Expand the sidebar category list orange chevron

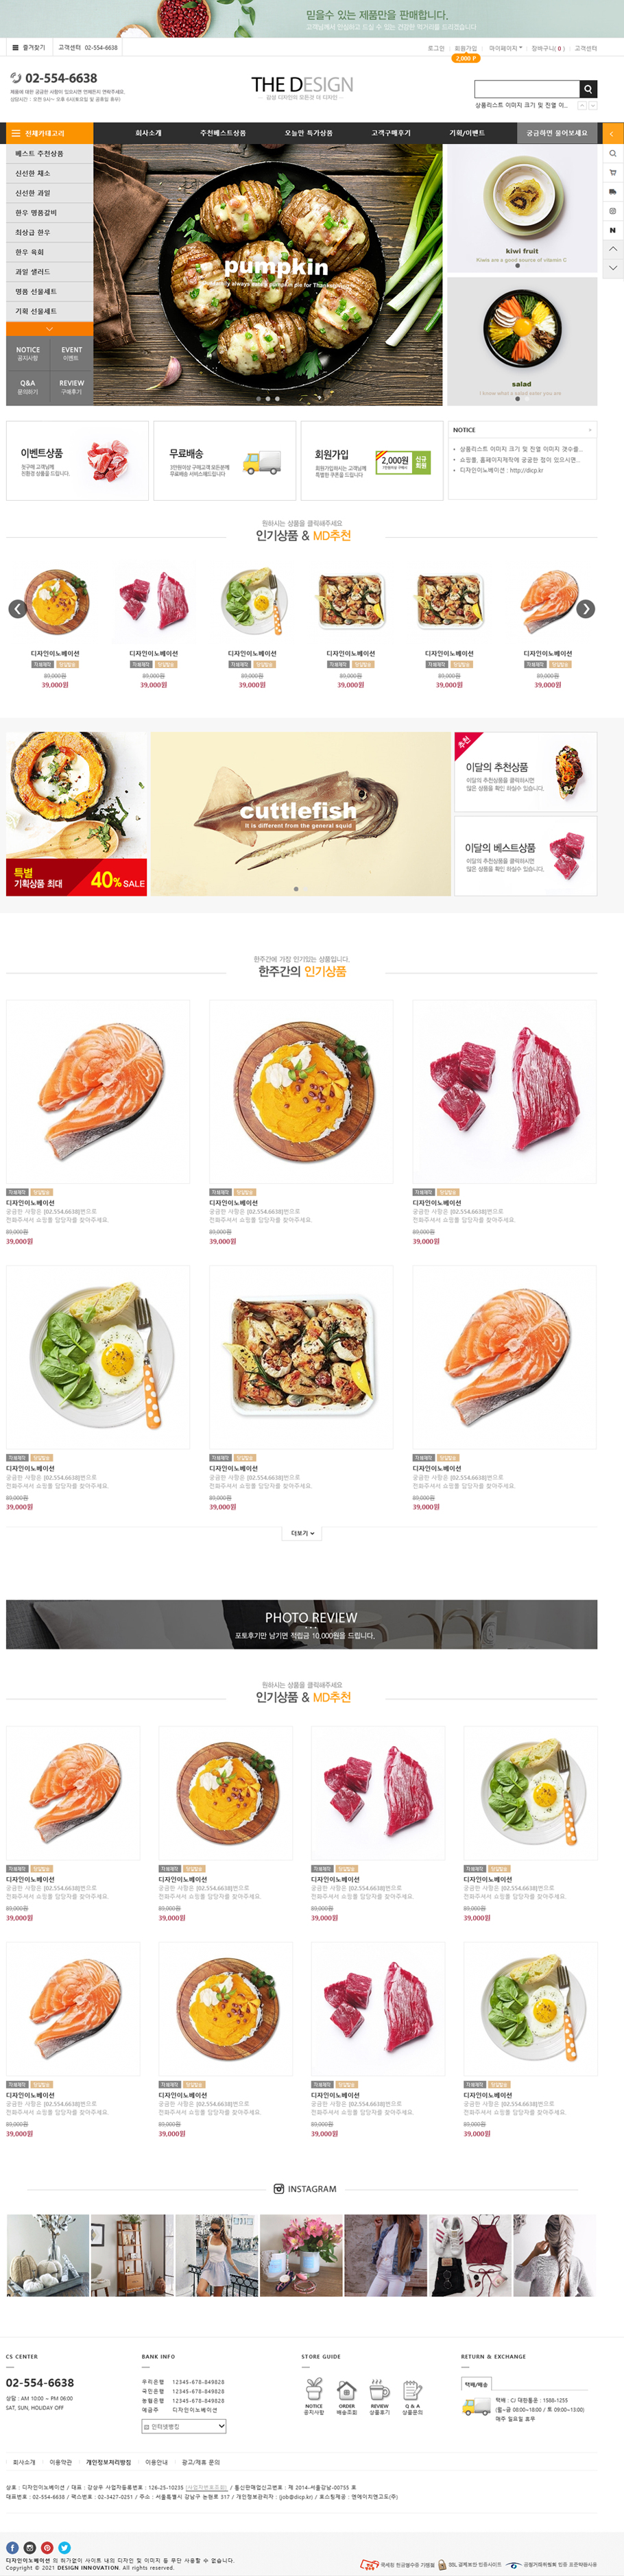[49, 328]
